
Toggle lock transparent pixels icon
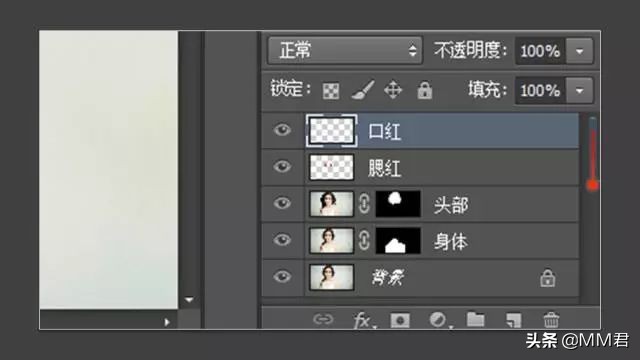click(331, 91)
